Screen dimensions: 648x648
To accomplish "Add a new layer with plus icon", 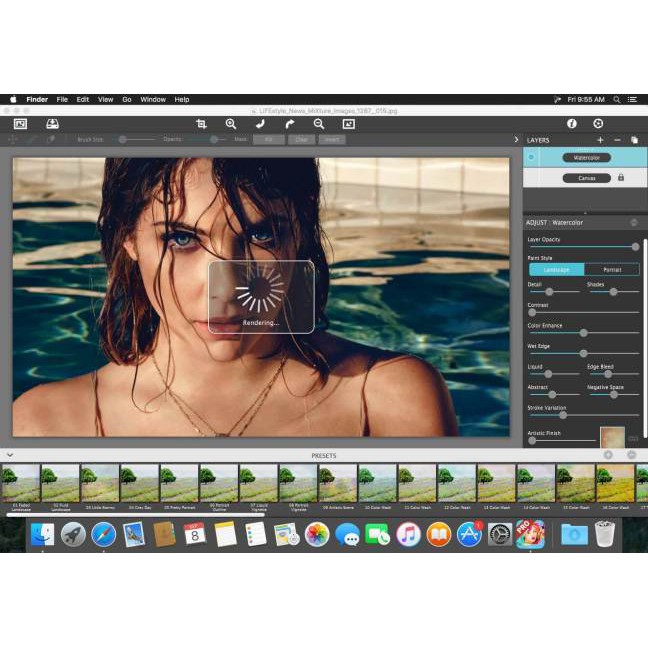I will (x=600, y=140).
